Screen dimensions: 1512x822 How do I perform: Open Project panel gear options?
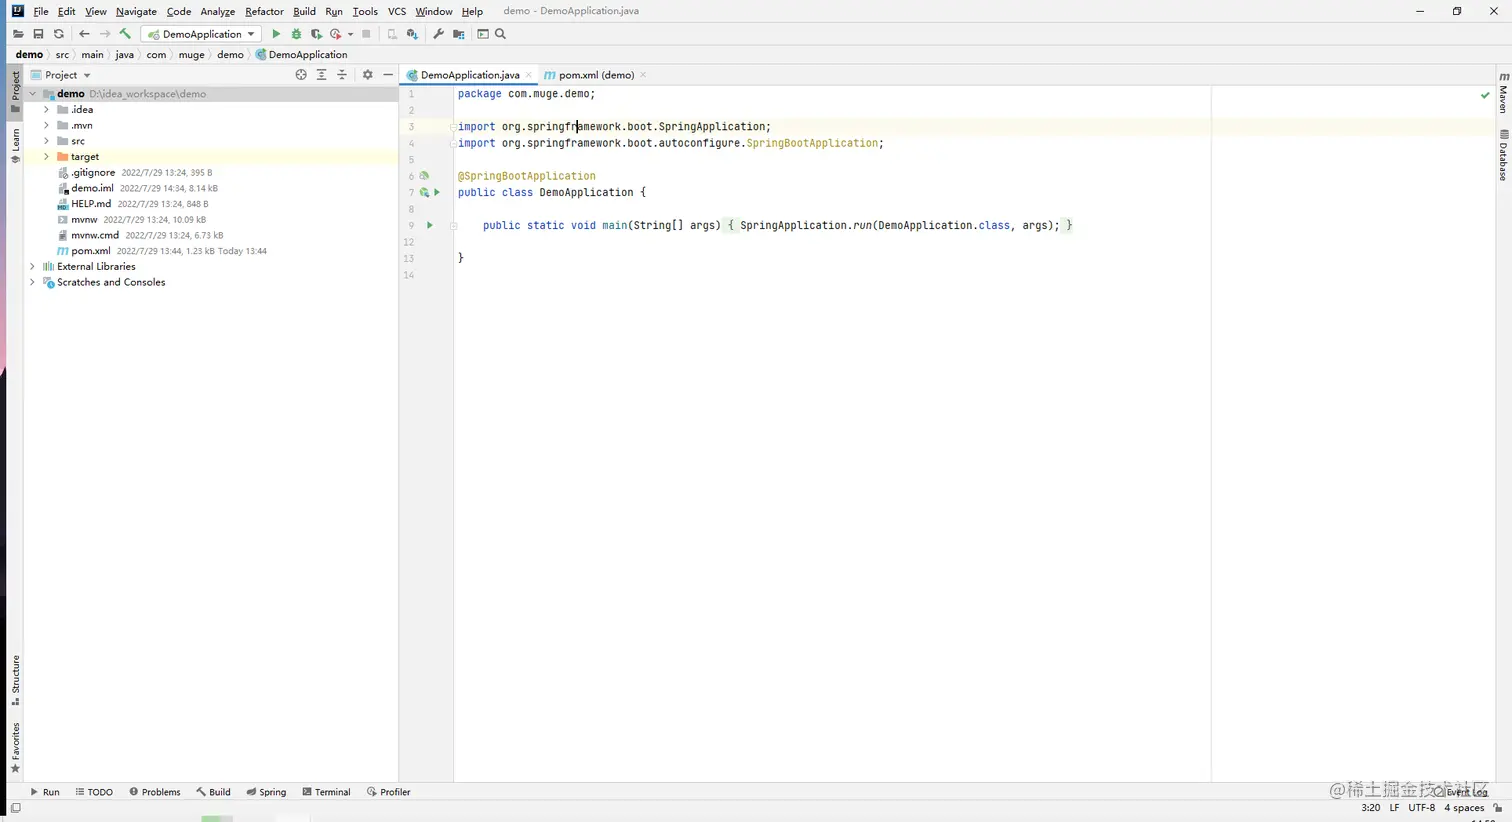click(x=367, y=75)
